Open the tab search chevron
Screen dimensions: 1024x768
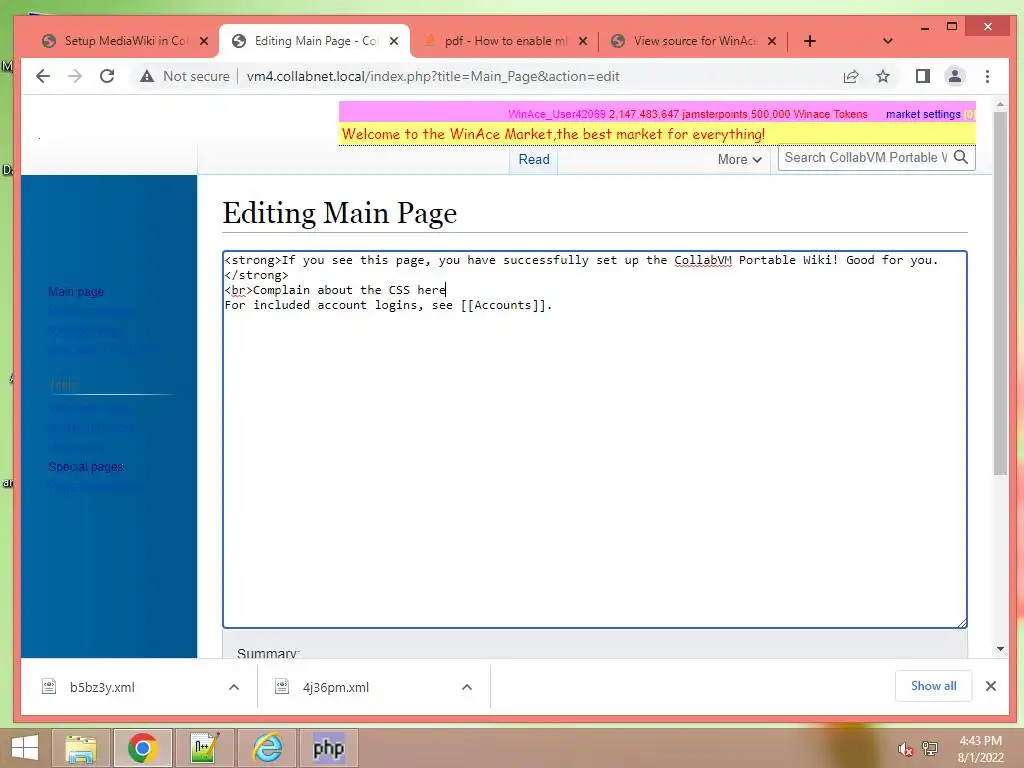888,41
